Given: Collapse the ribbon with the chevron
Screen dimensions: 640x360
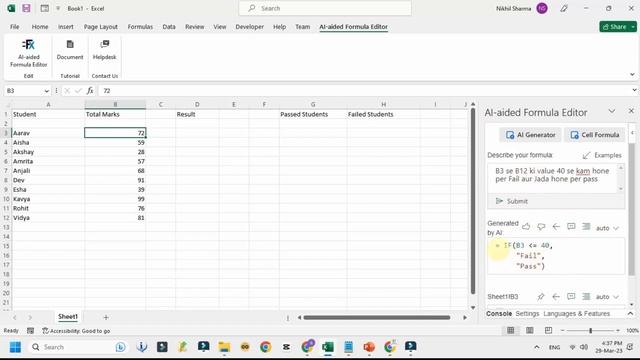Looking at the screenshot, I should click(x=632, y=75).
